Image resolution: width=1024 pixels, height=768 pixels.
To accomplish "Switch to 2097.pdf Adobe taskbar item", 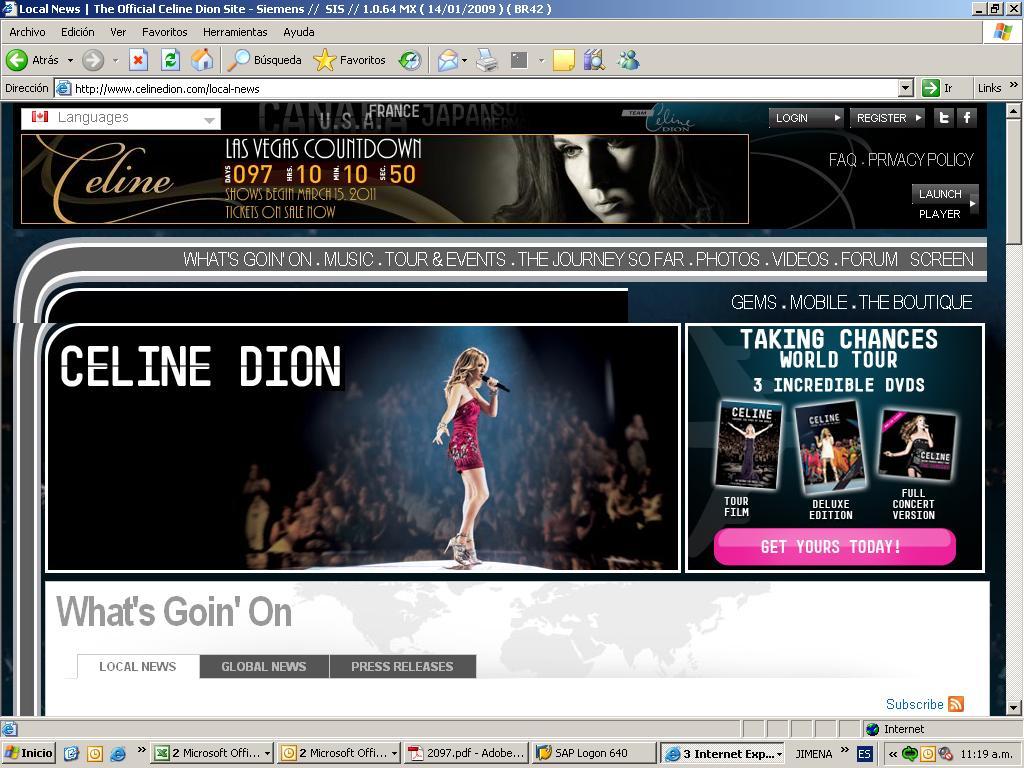I will click(467, 753).
